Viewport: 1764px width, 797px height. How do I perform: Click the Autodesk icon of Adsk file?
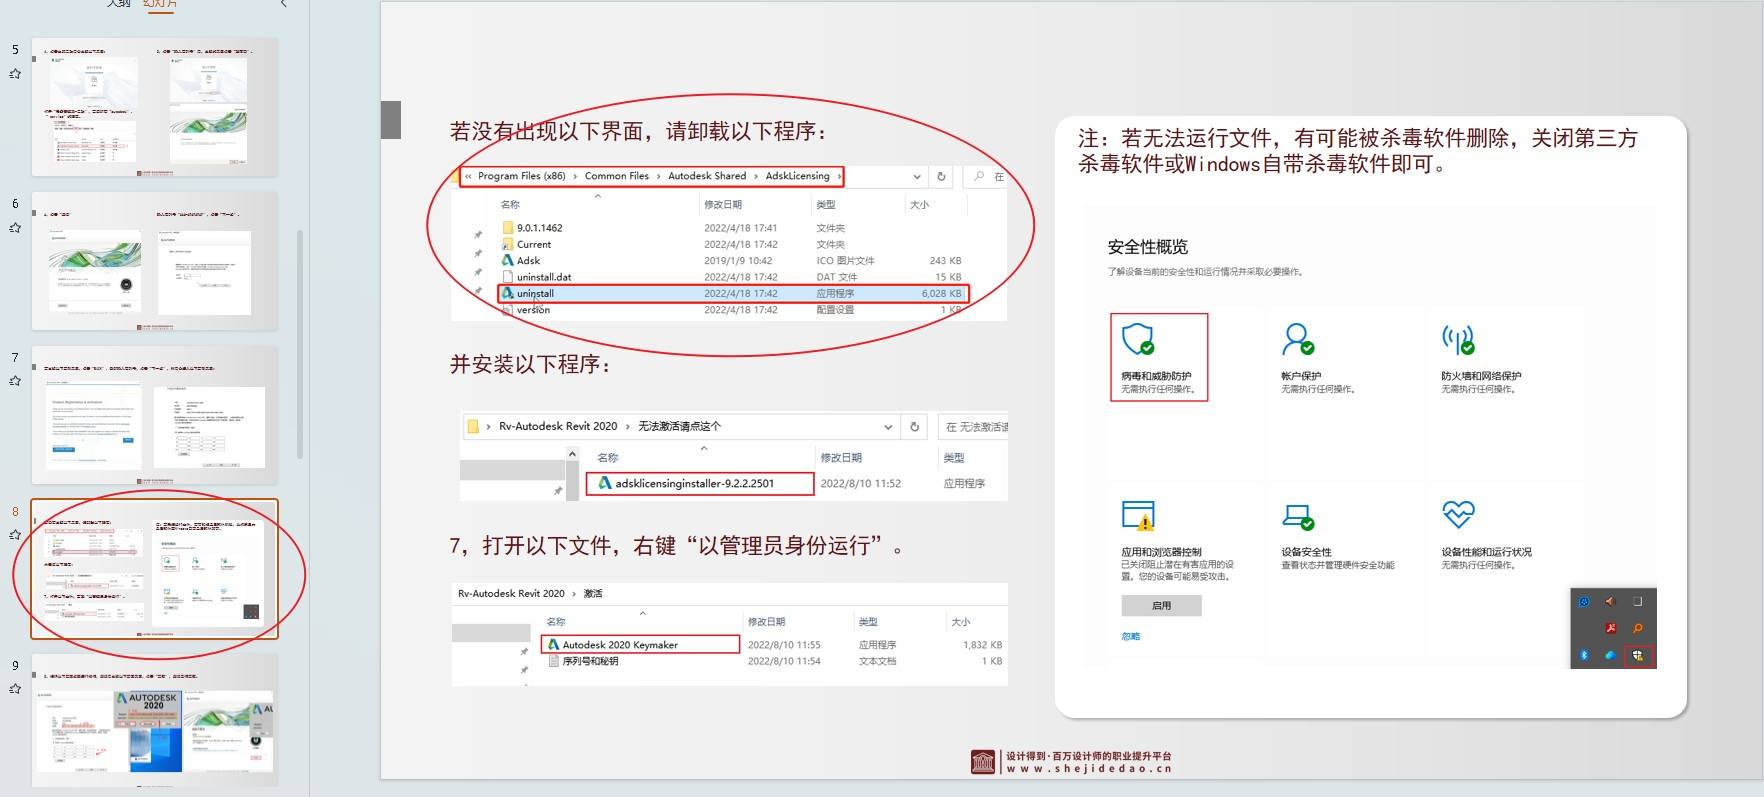coord(508,260)
